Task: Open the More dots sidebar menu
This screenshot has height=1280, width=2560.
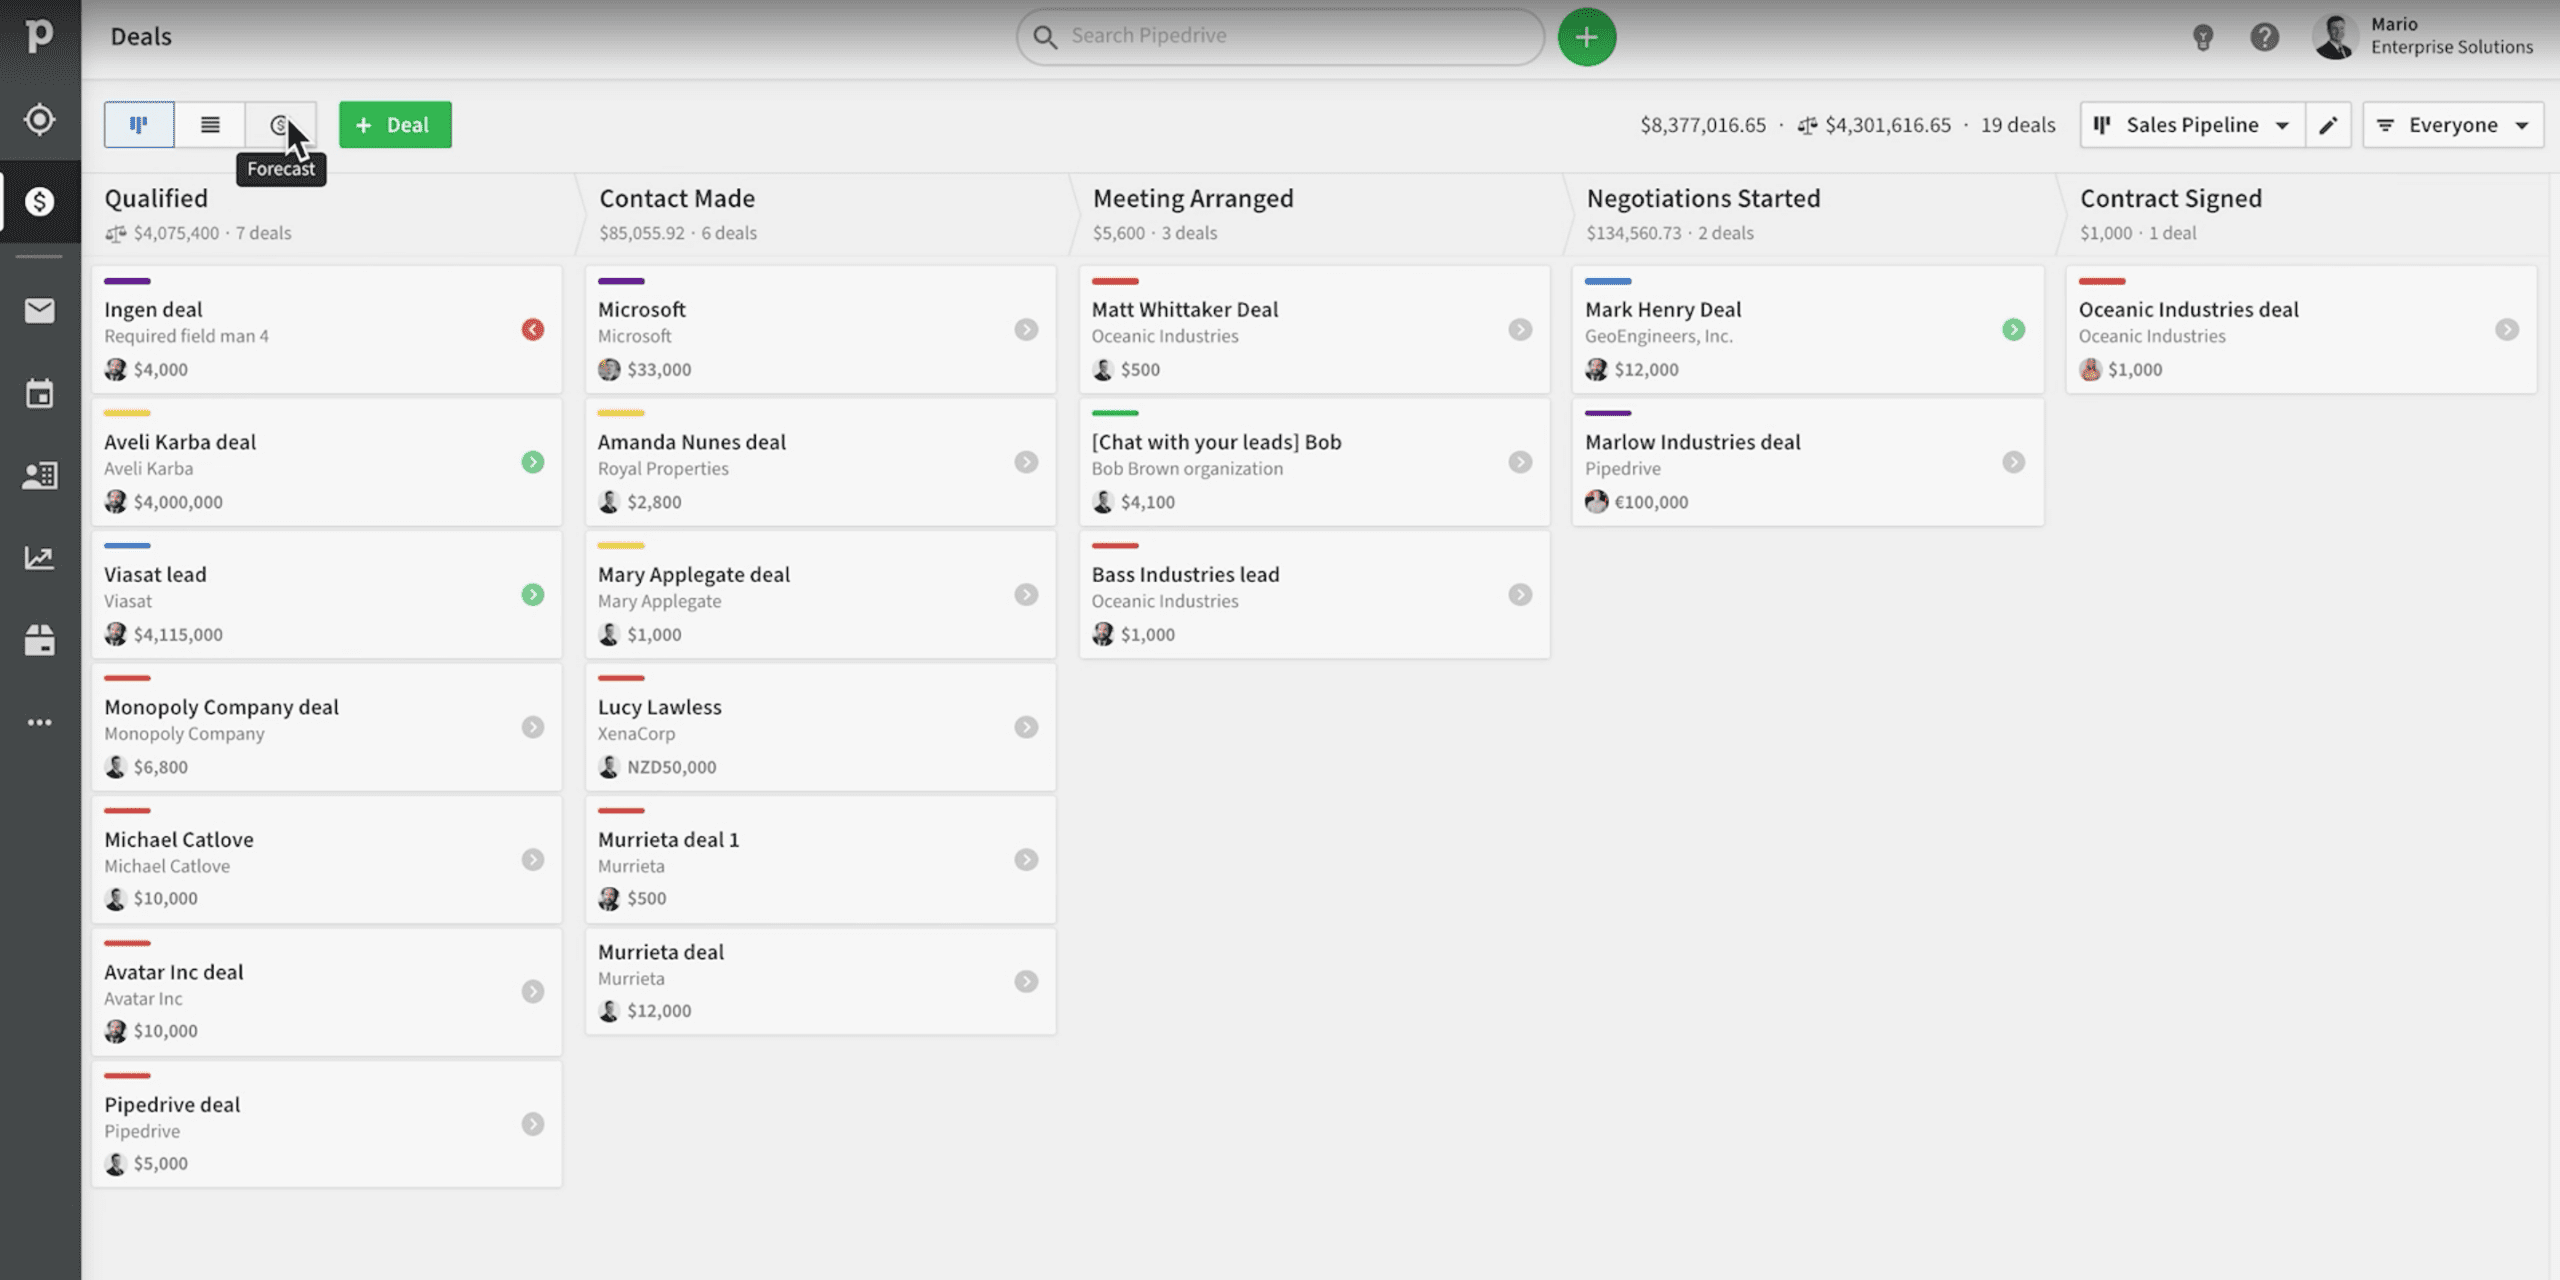Action: point(39,722)
